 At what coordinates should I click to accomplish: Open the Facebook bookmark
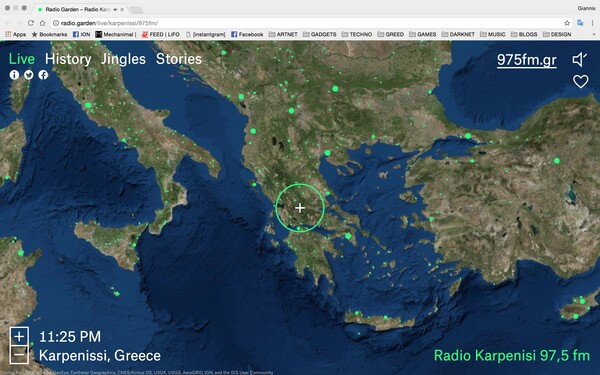(247, 34)
